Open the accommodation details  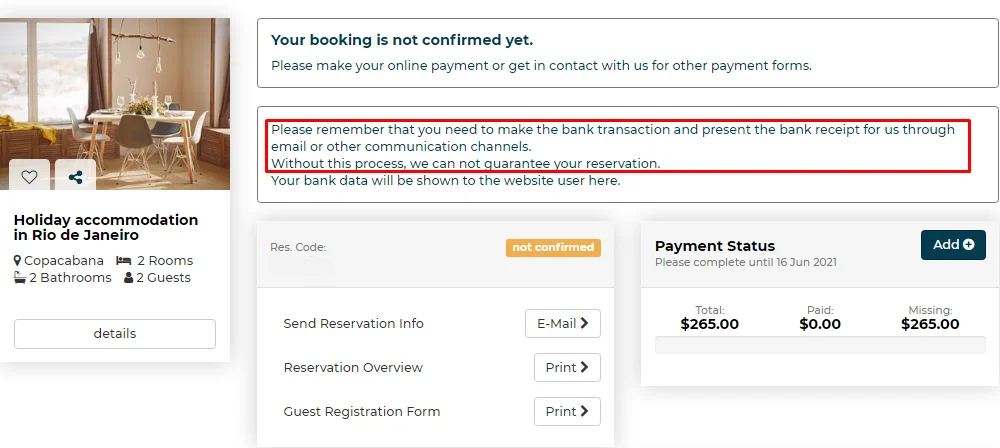pyautogui.click(x=115, y=334)
